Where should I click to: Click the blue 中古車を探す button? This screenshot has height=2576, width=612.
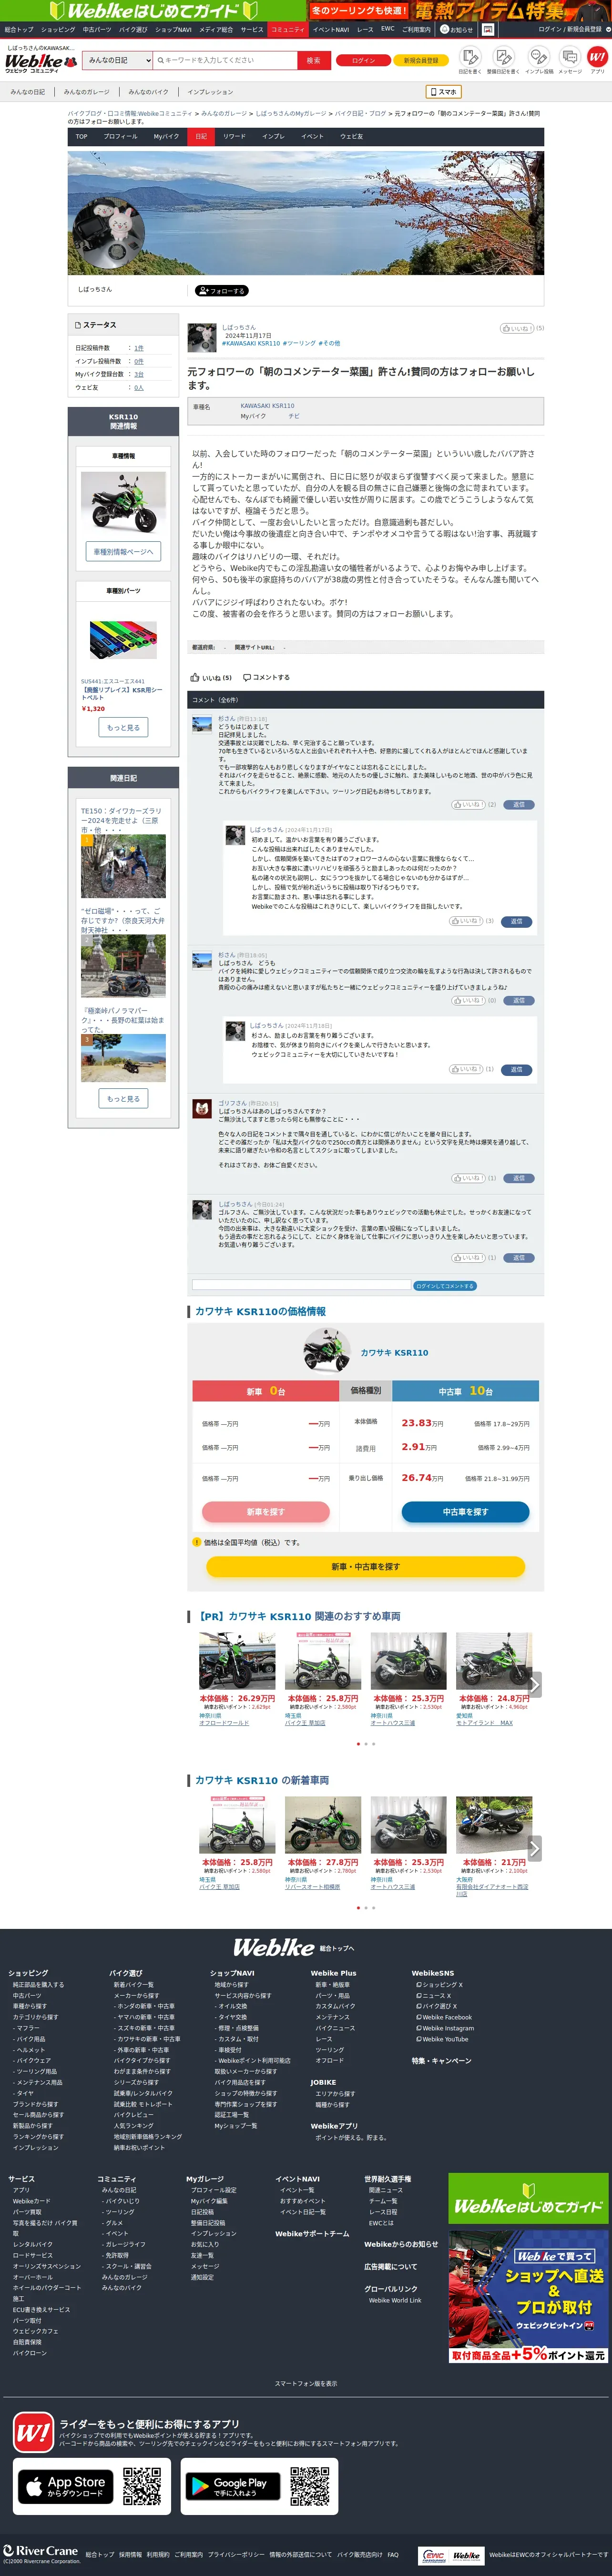[465, 1511]
